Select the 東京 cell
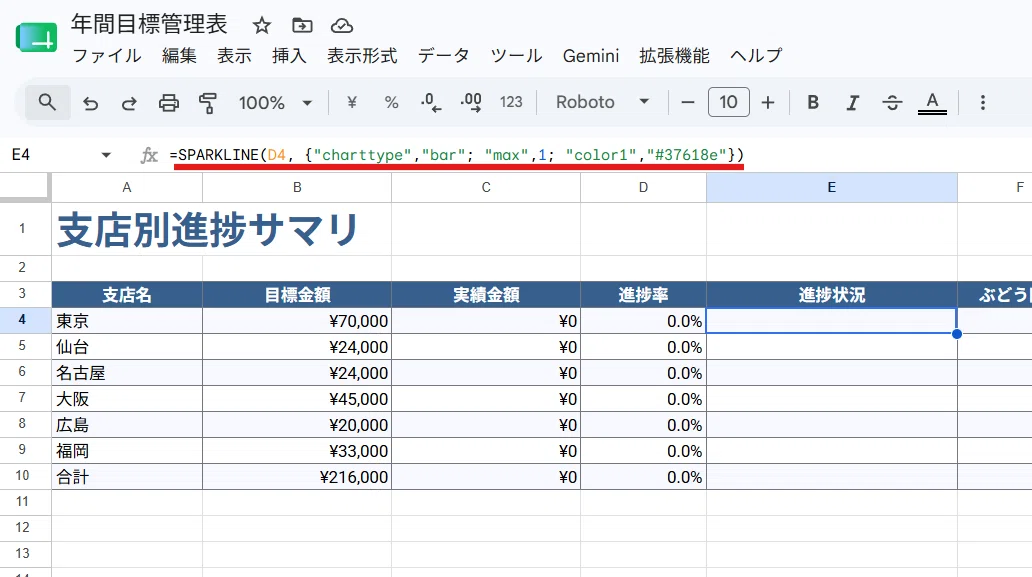 [x=127, y=320]
